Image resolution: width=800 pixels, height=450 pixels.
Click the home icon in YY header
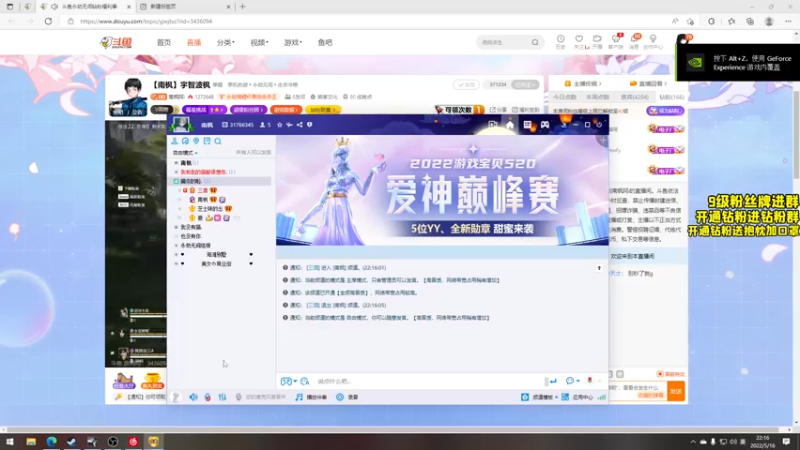coord(510,124)
